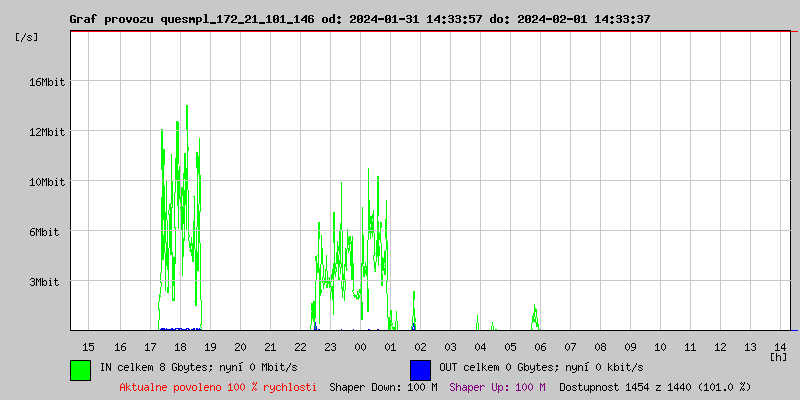Click the hour 14 marker on x-axis
800x400 pixels.
[x=781, y=346]
